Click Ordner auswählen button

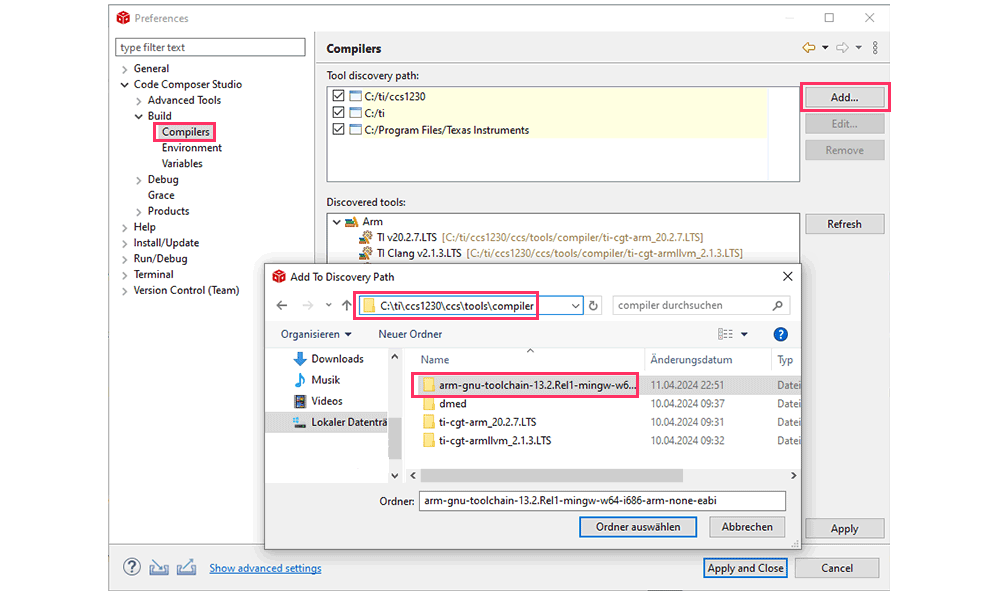coord(638,527)
